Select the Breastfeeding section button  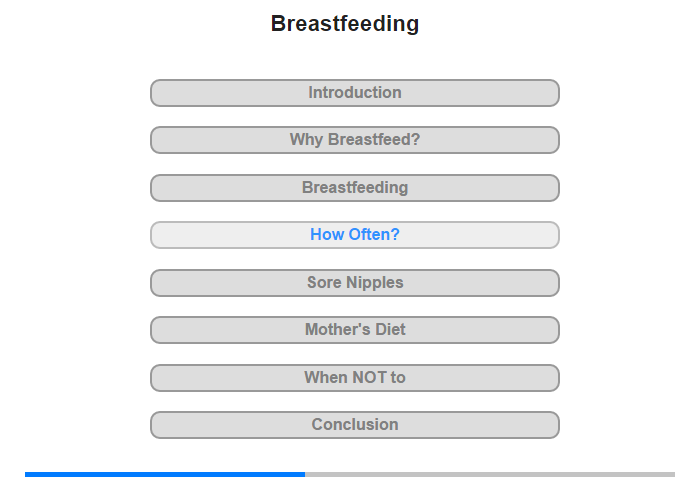click(x=354, y=188)
